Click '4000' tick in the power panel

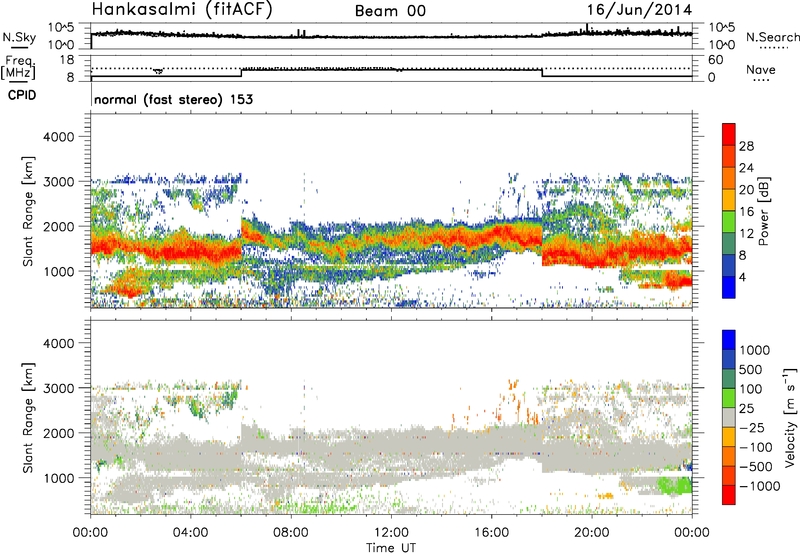click(58, 137)
